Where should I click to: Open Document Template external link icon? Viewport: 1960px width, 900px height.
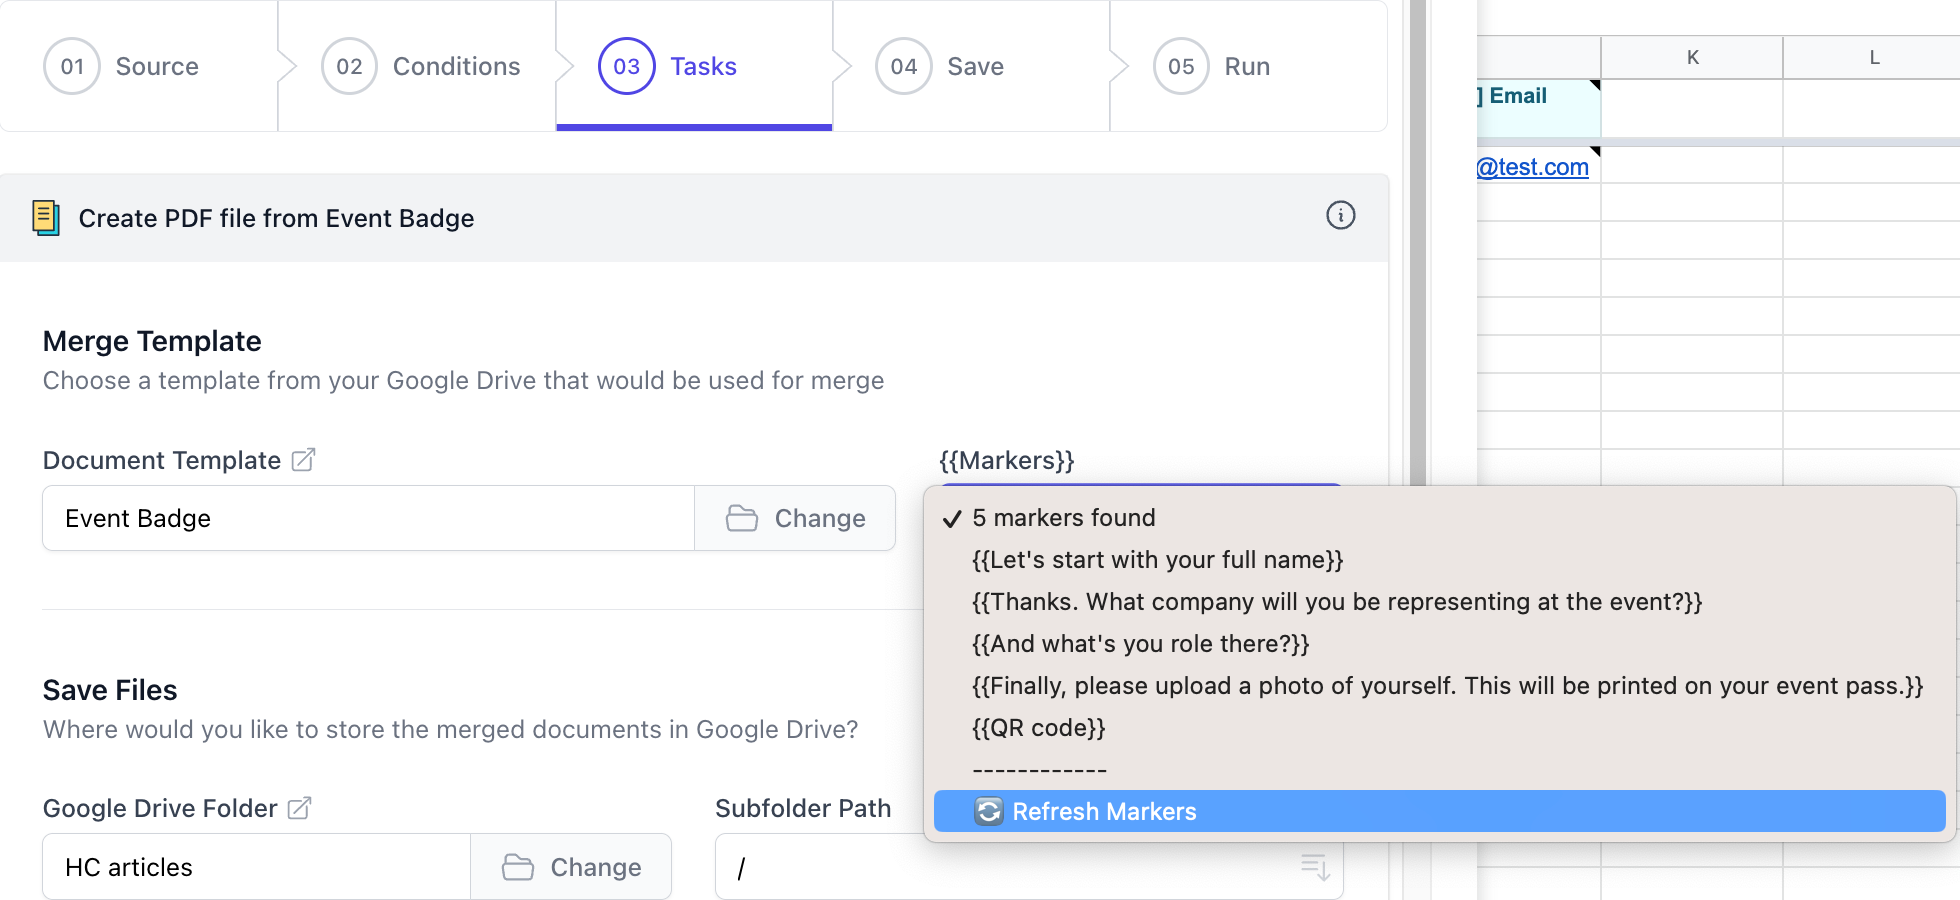pos(303,460)
